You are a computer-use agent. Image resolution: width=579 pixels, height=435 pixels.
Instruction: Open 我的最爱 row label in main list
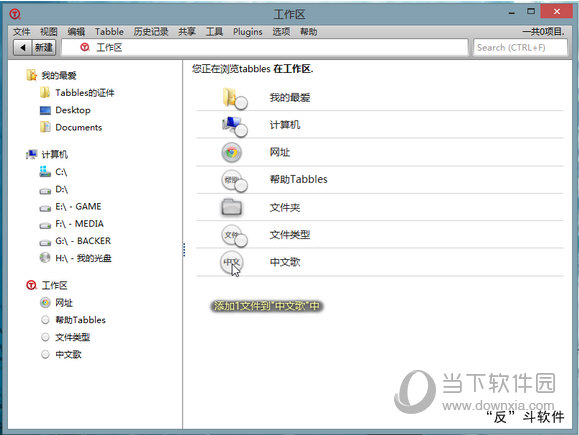click(x=290, y=98)
